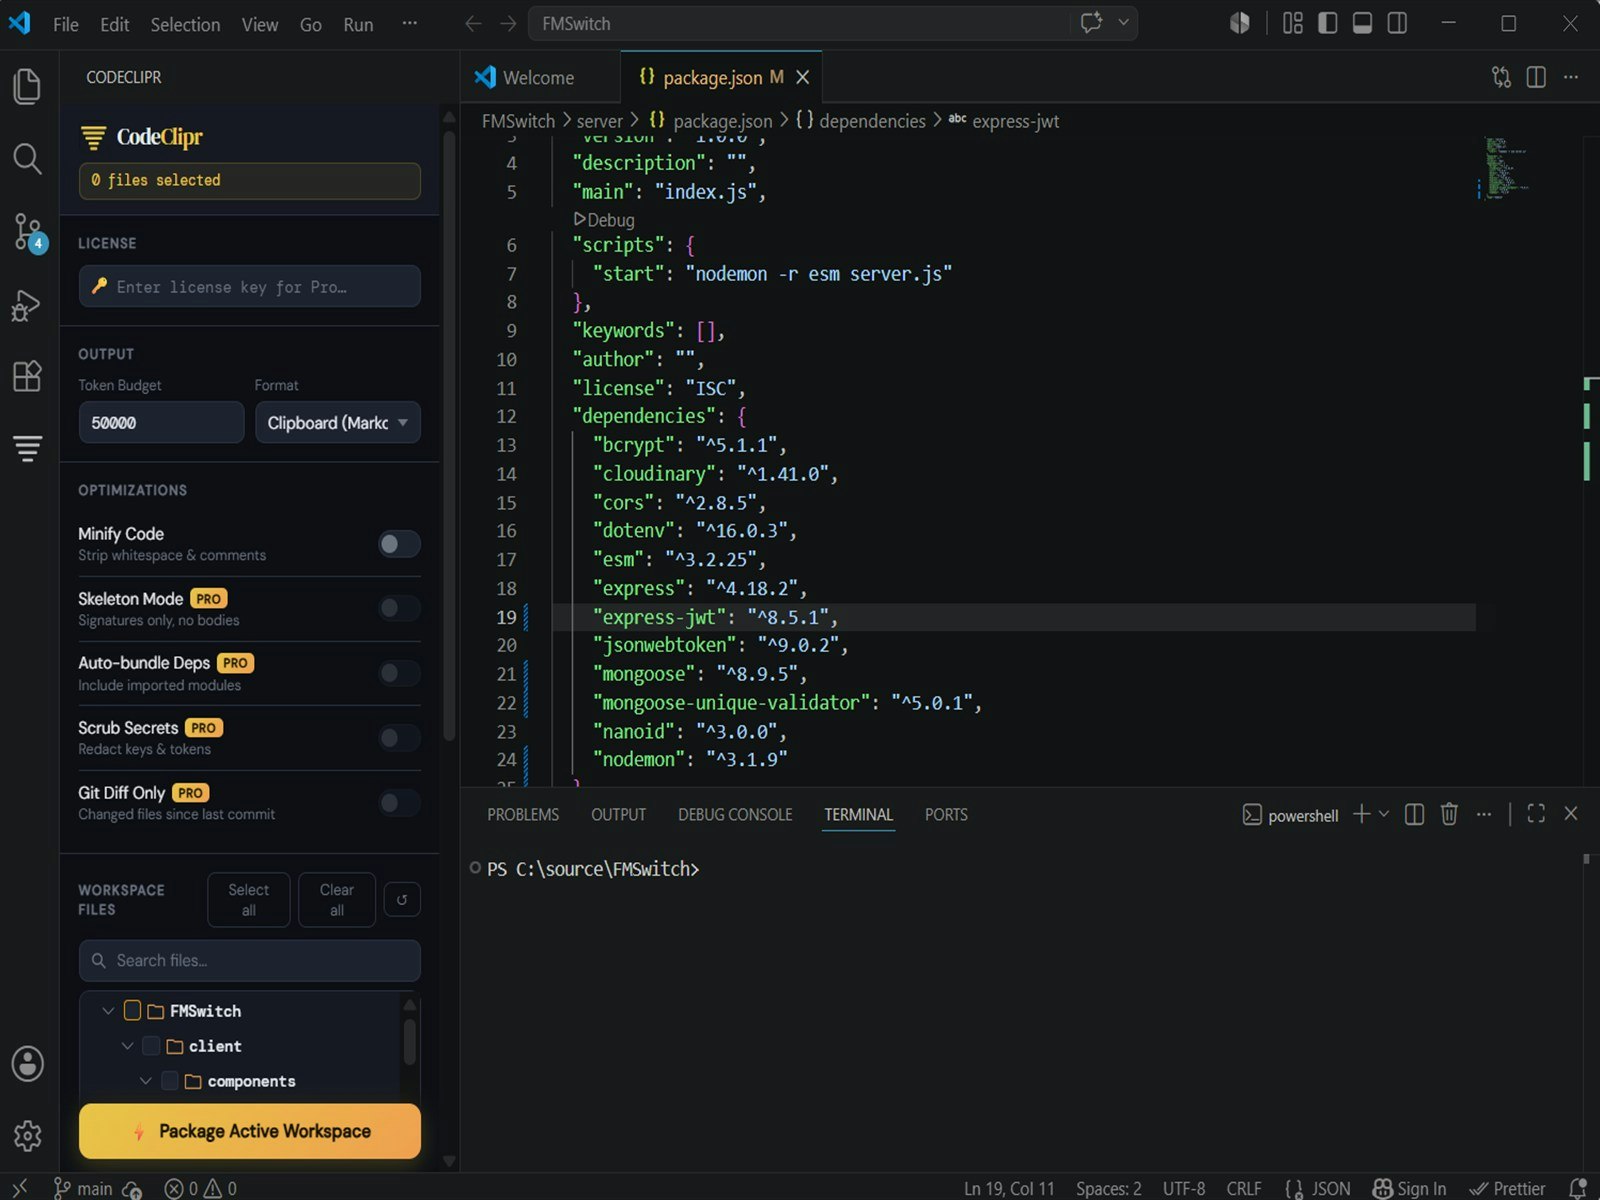Go forward with the right arrow
Screen dimensions: 1600x1200
pos(508,24)
